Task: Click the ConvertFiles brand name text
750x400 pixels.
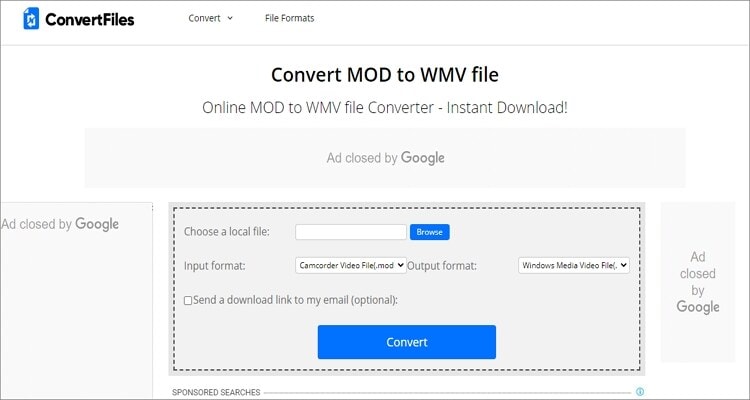Action: click(x=90, y=19)
